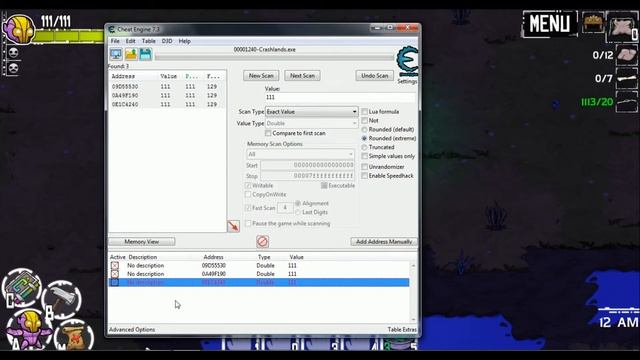
Task: Click the Next Scan button
Action: 302,76
